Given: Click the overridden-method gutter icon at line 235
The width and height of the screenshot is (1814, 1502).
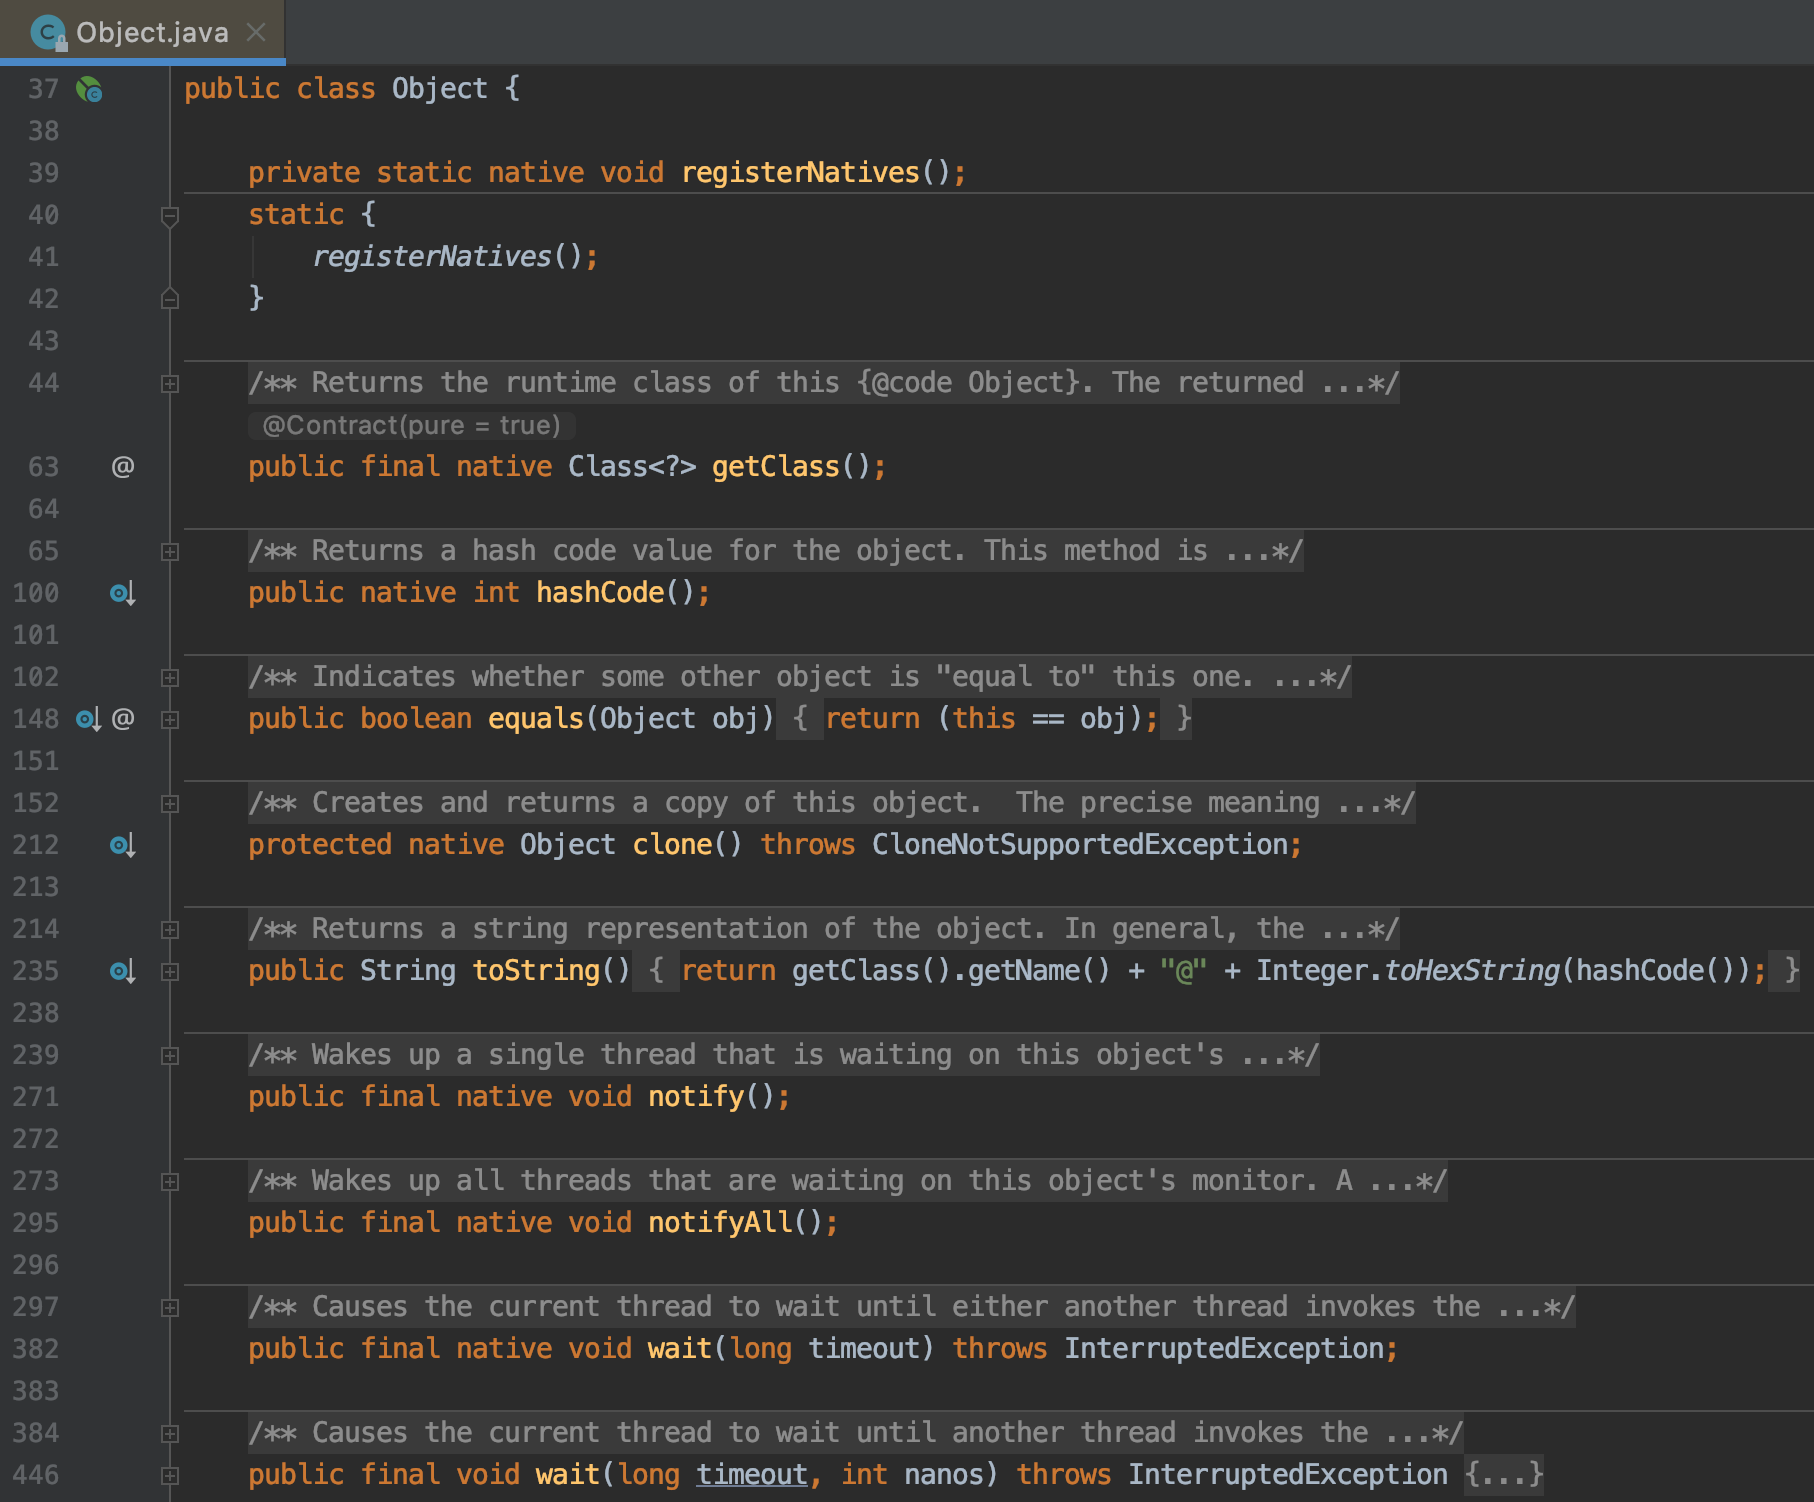Looking at the screenshot, I should pyautogui.click(x=122, y=971).
